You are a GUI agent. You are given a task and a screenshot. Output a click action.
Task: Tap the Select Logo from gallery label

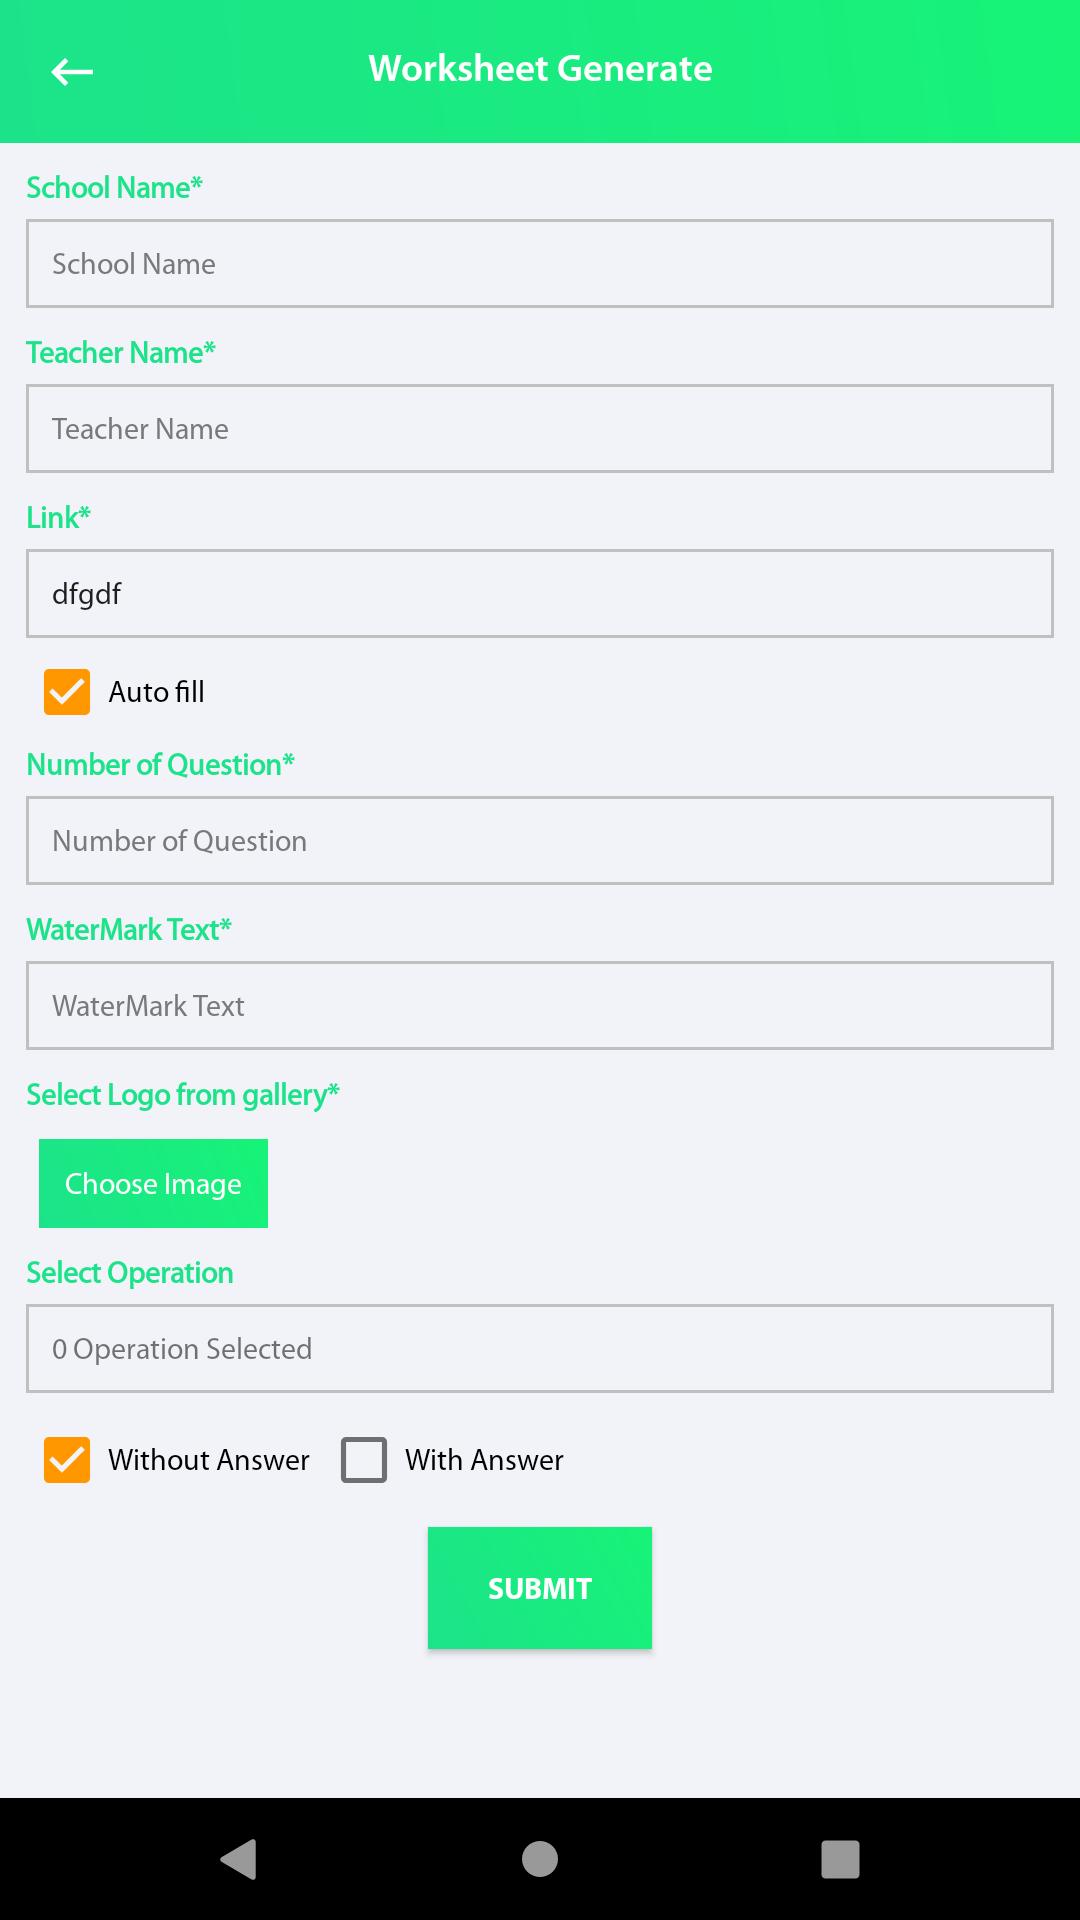click(x=183, y=1095)
